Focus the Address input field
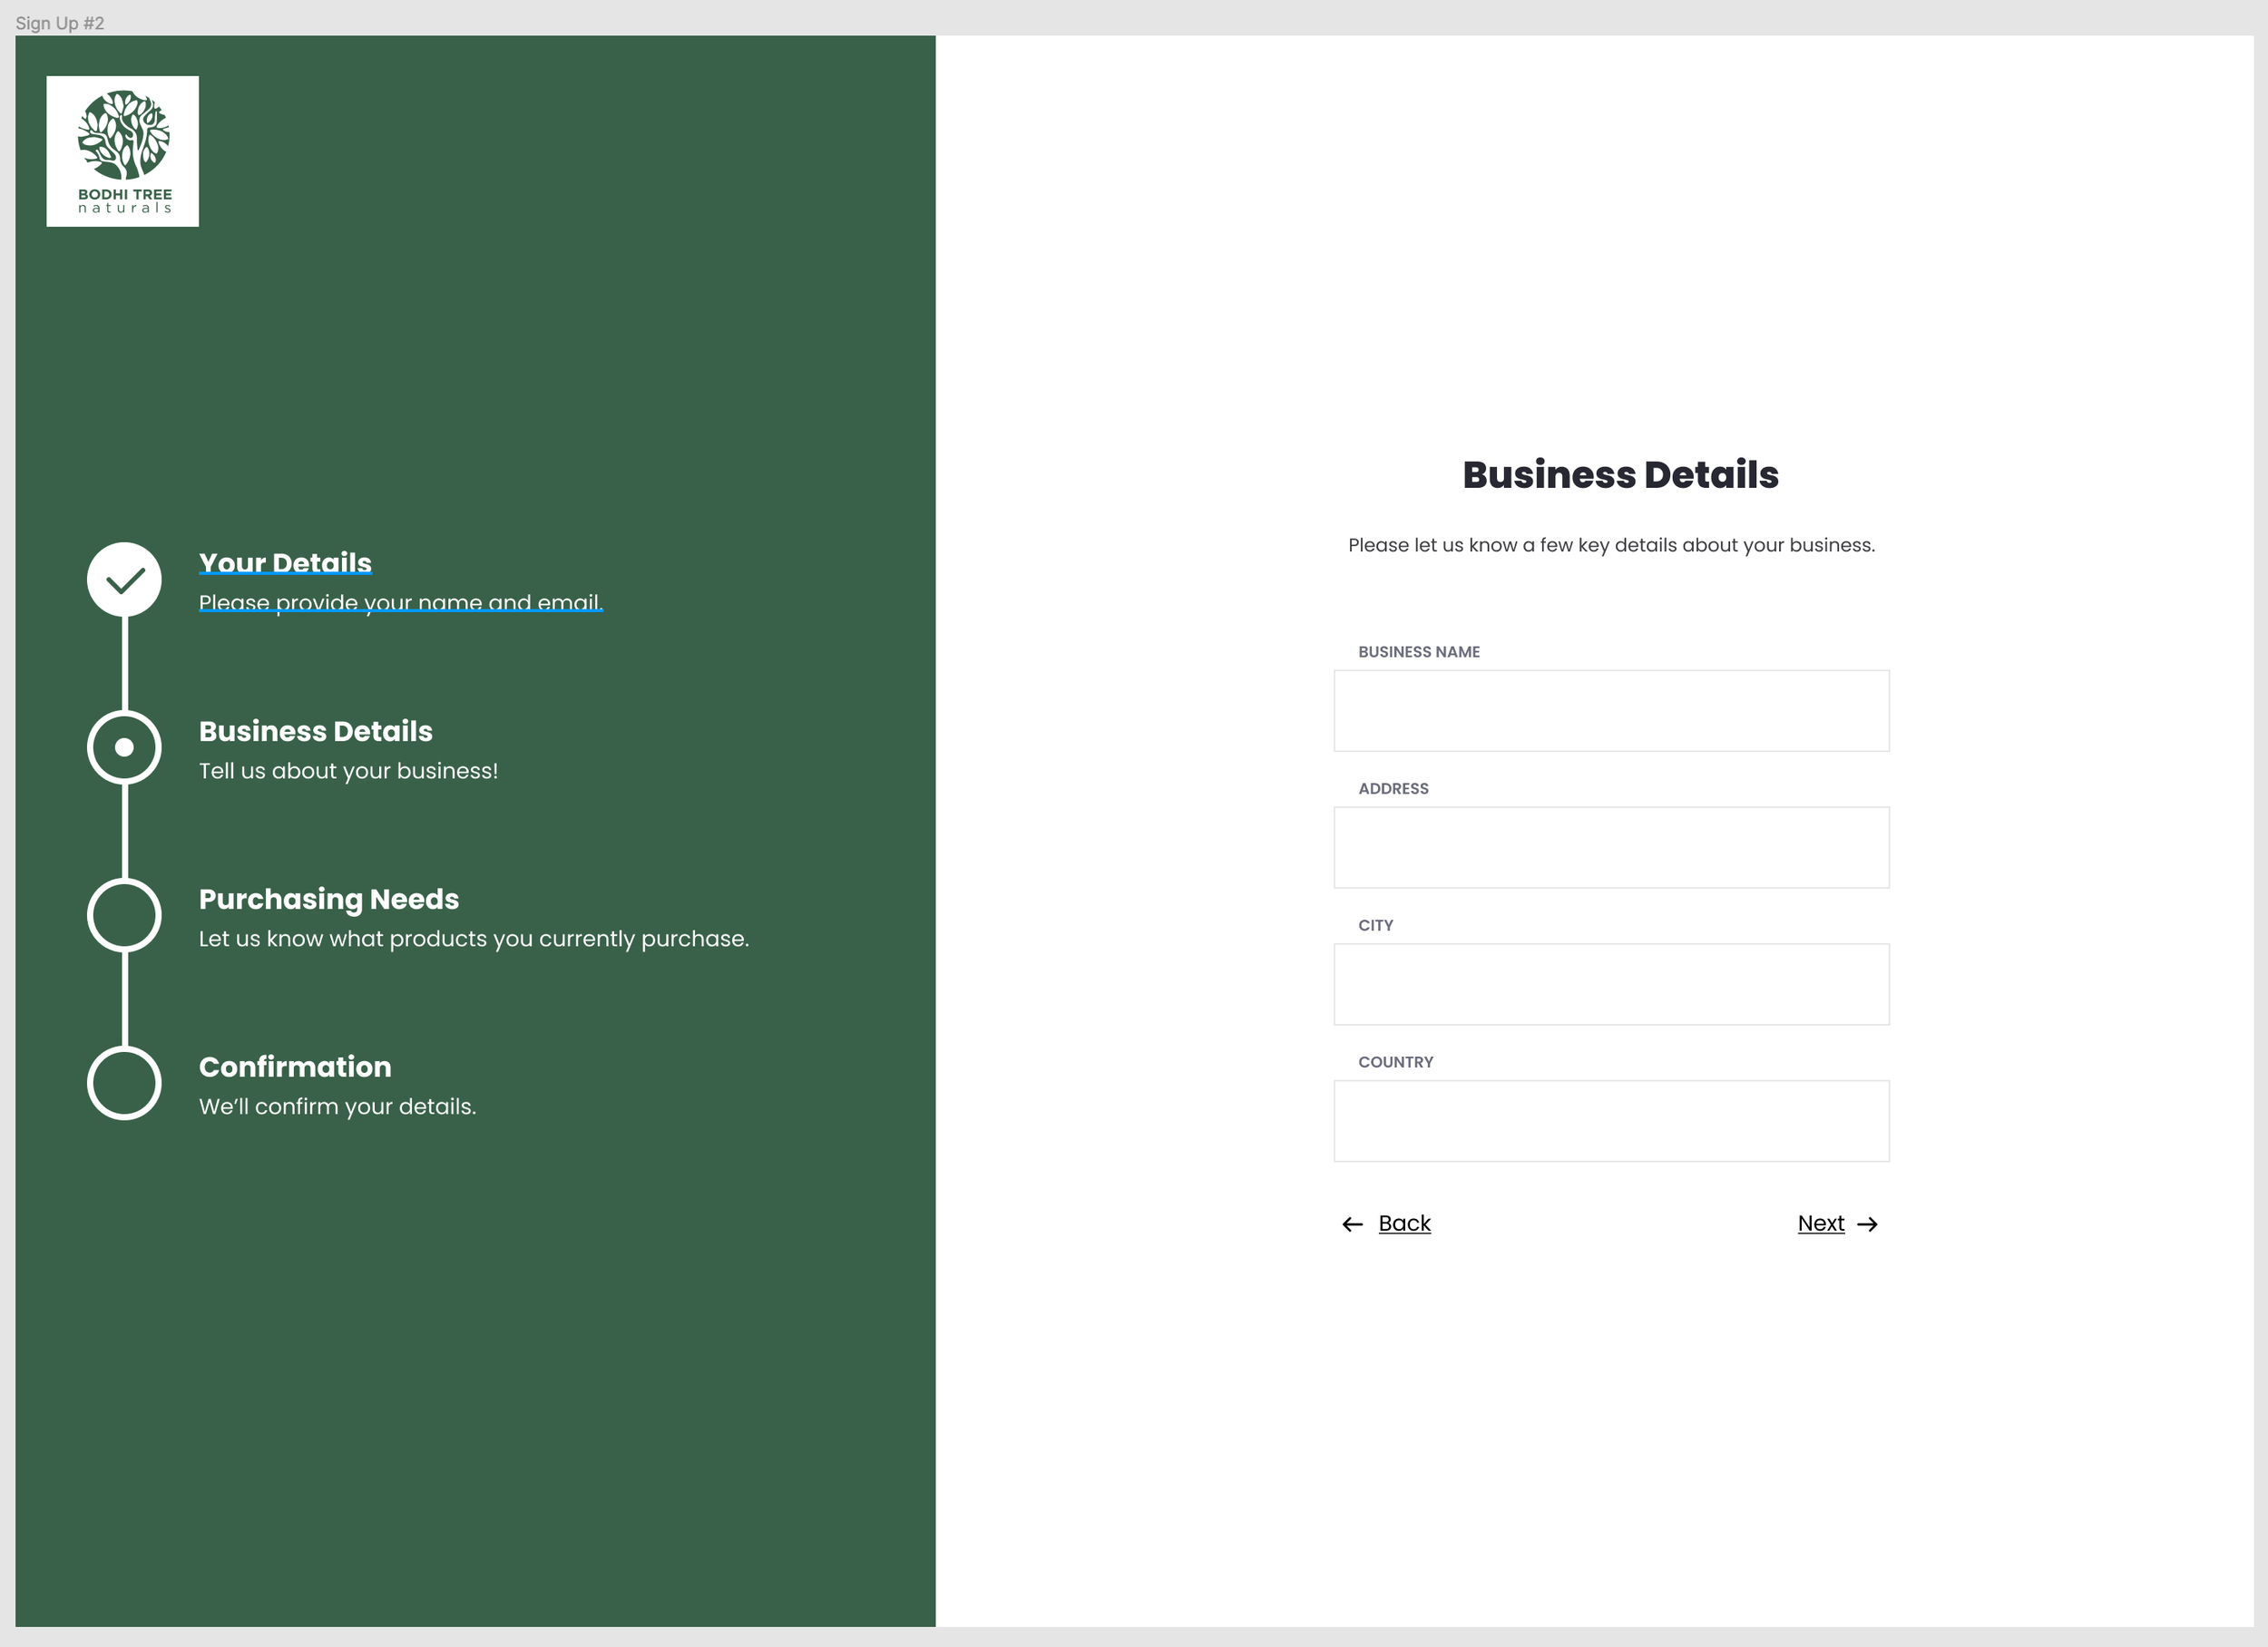 pyautogui.click(x=1611, y=848)
